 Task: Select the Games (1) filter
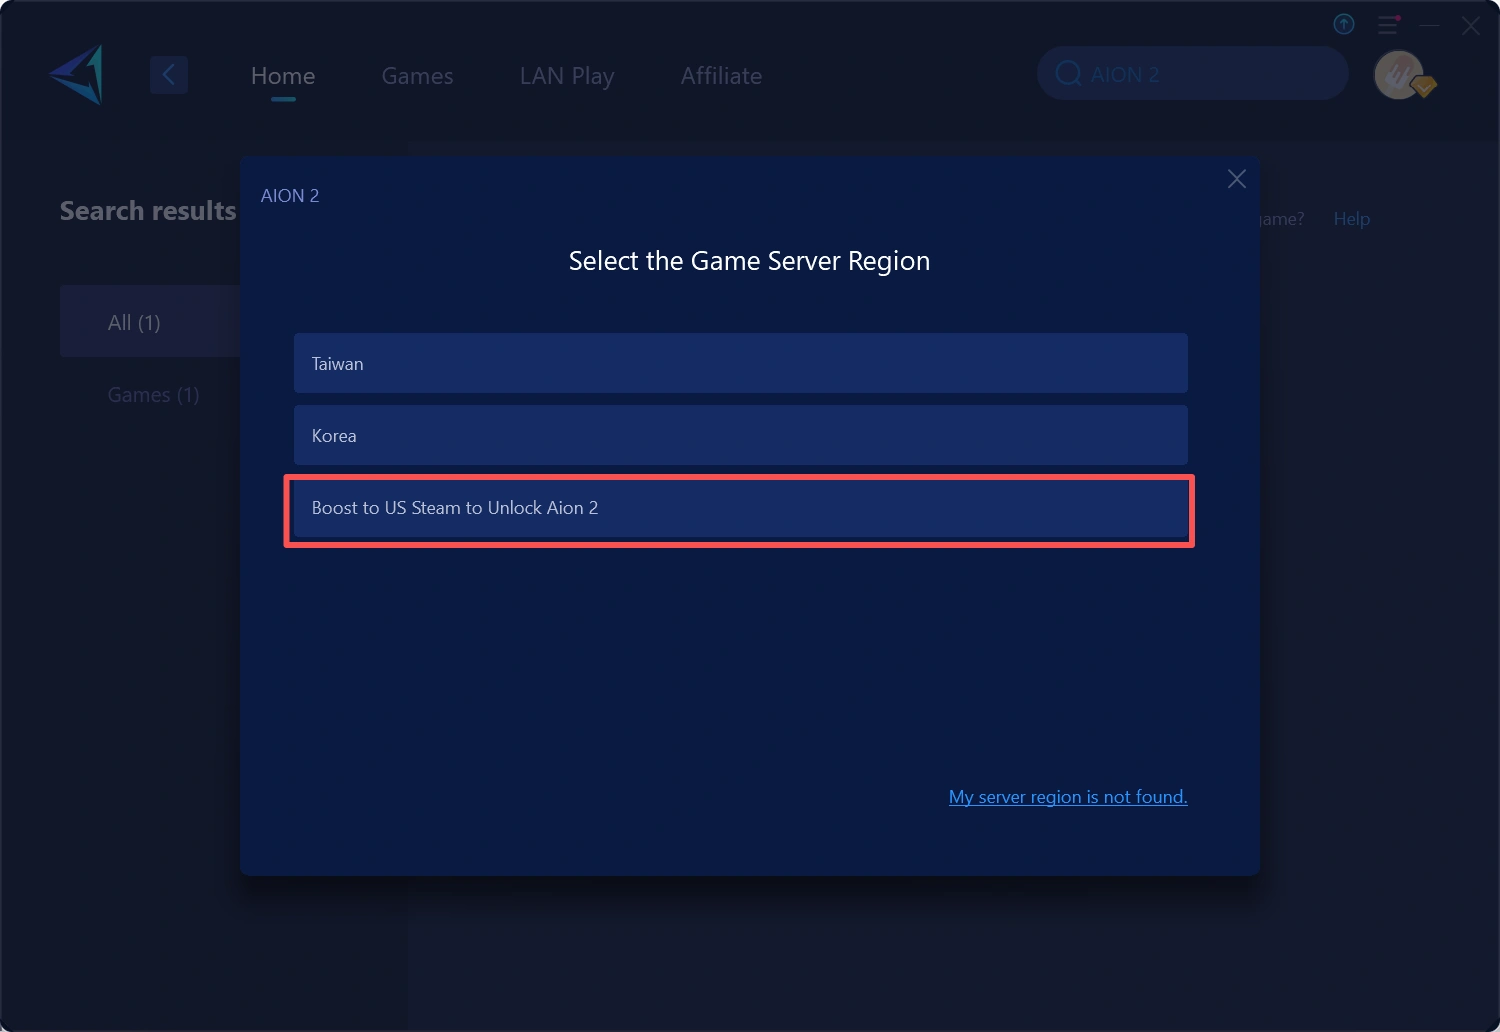pos(153,395)
